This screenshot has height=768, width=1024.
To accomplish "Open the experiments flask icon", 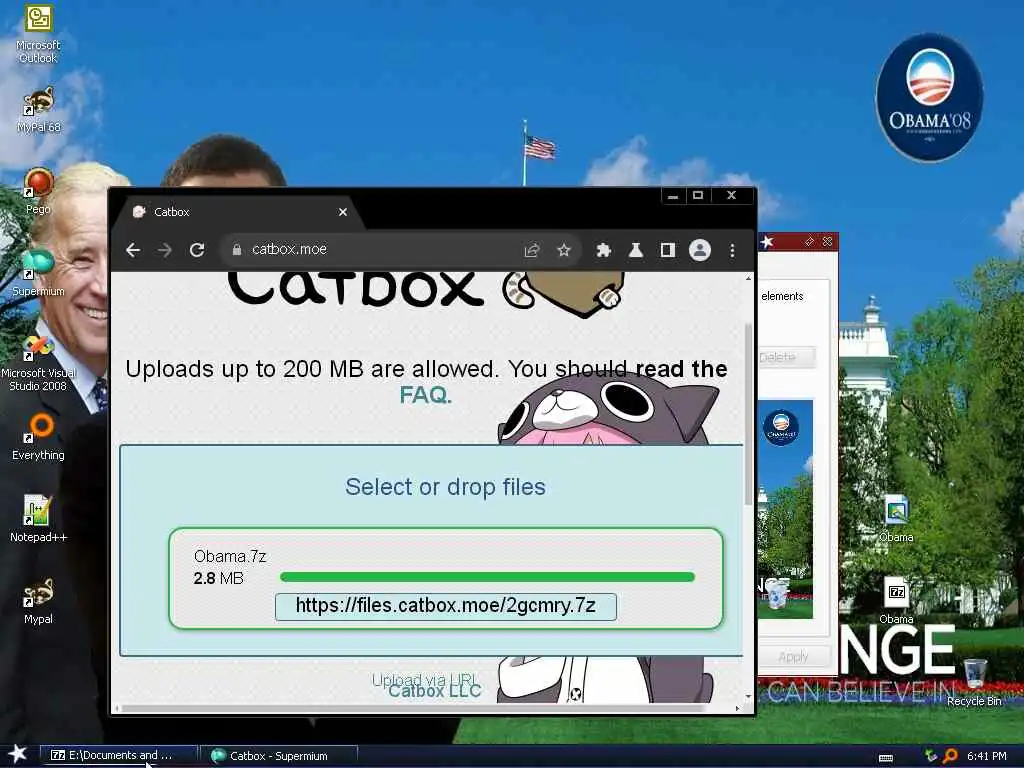I will (635, 250).
